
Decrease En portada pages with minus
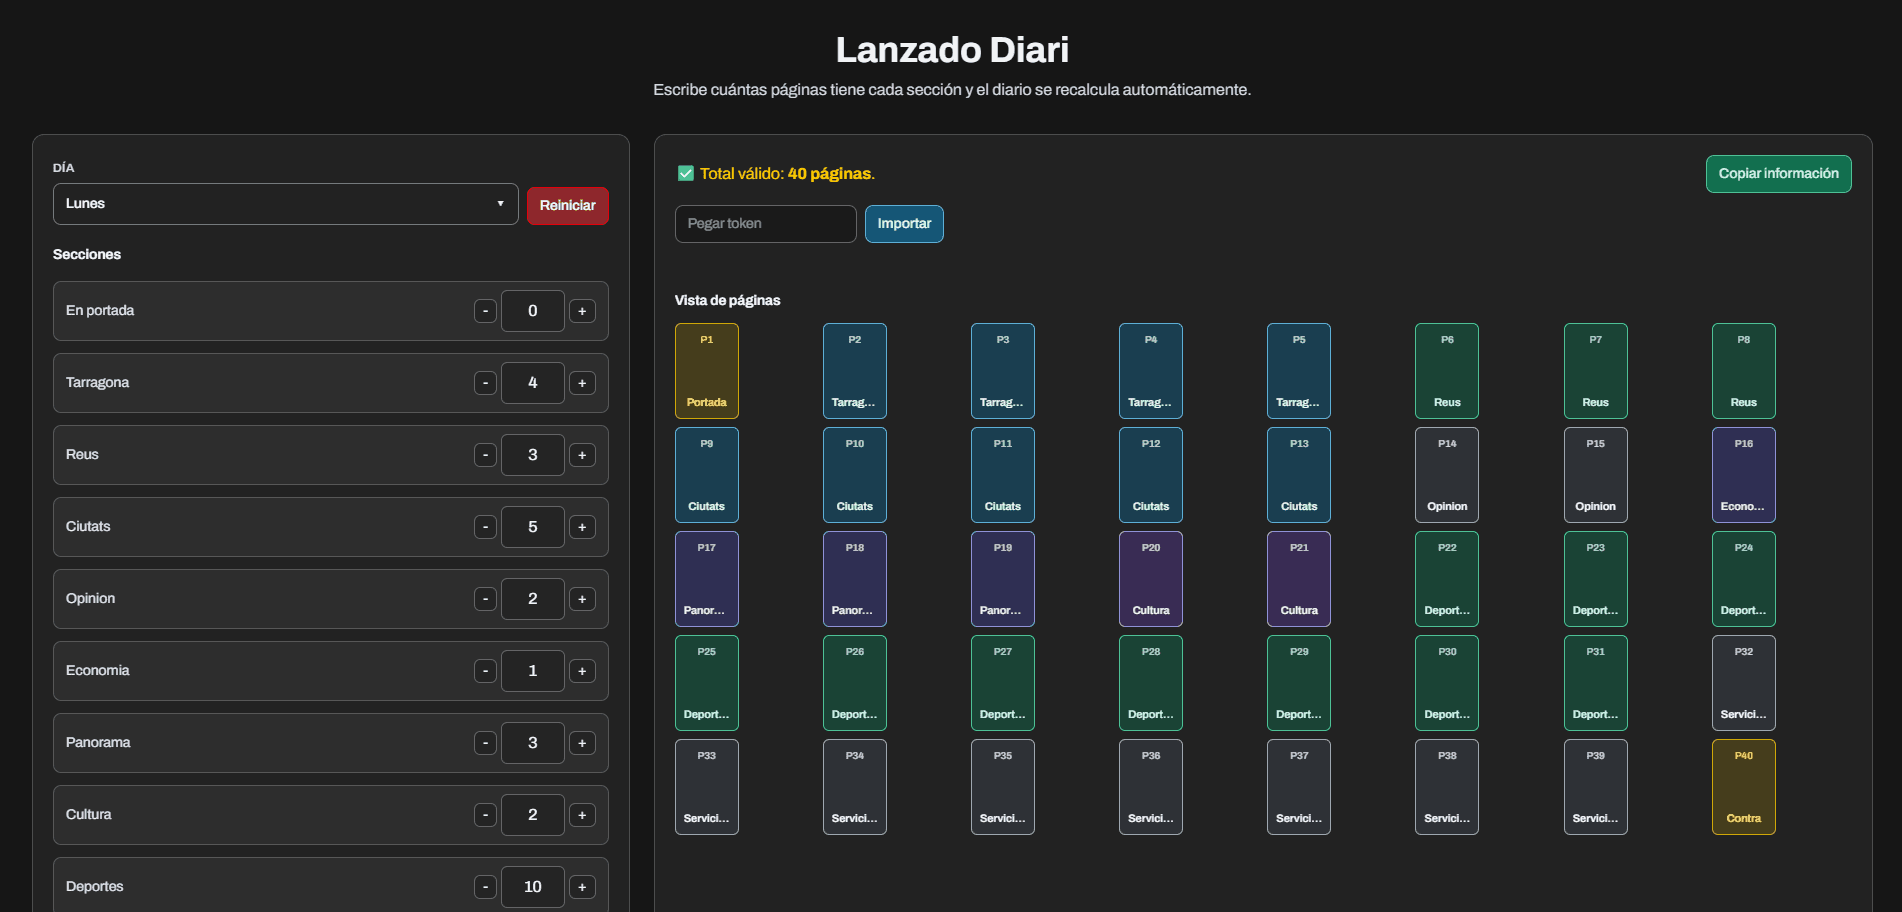point(485,311)
